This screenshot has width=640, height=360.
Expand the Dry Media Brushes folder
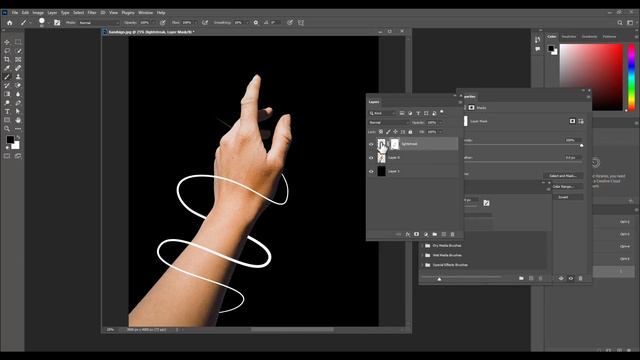tap(422, 246)
